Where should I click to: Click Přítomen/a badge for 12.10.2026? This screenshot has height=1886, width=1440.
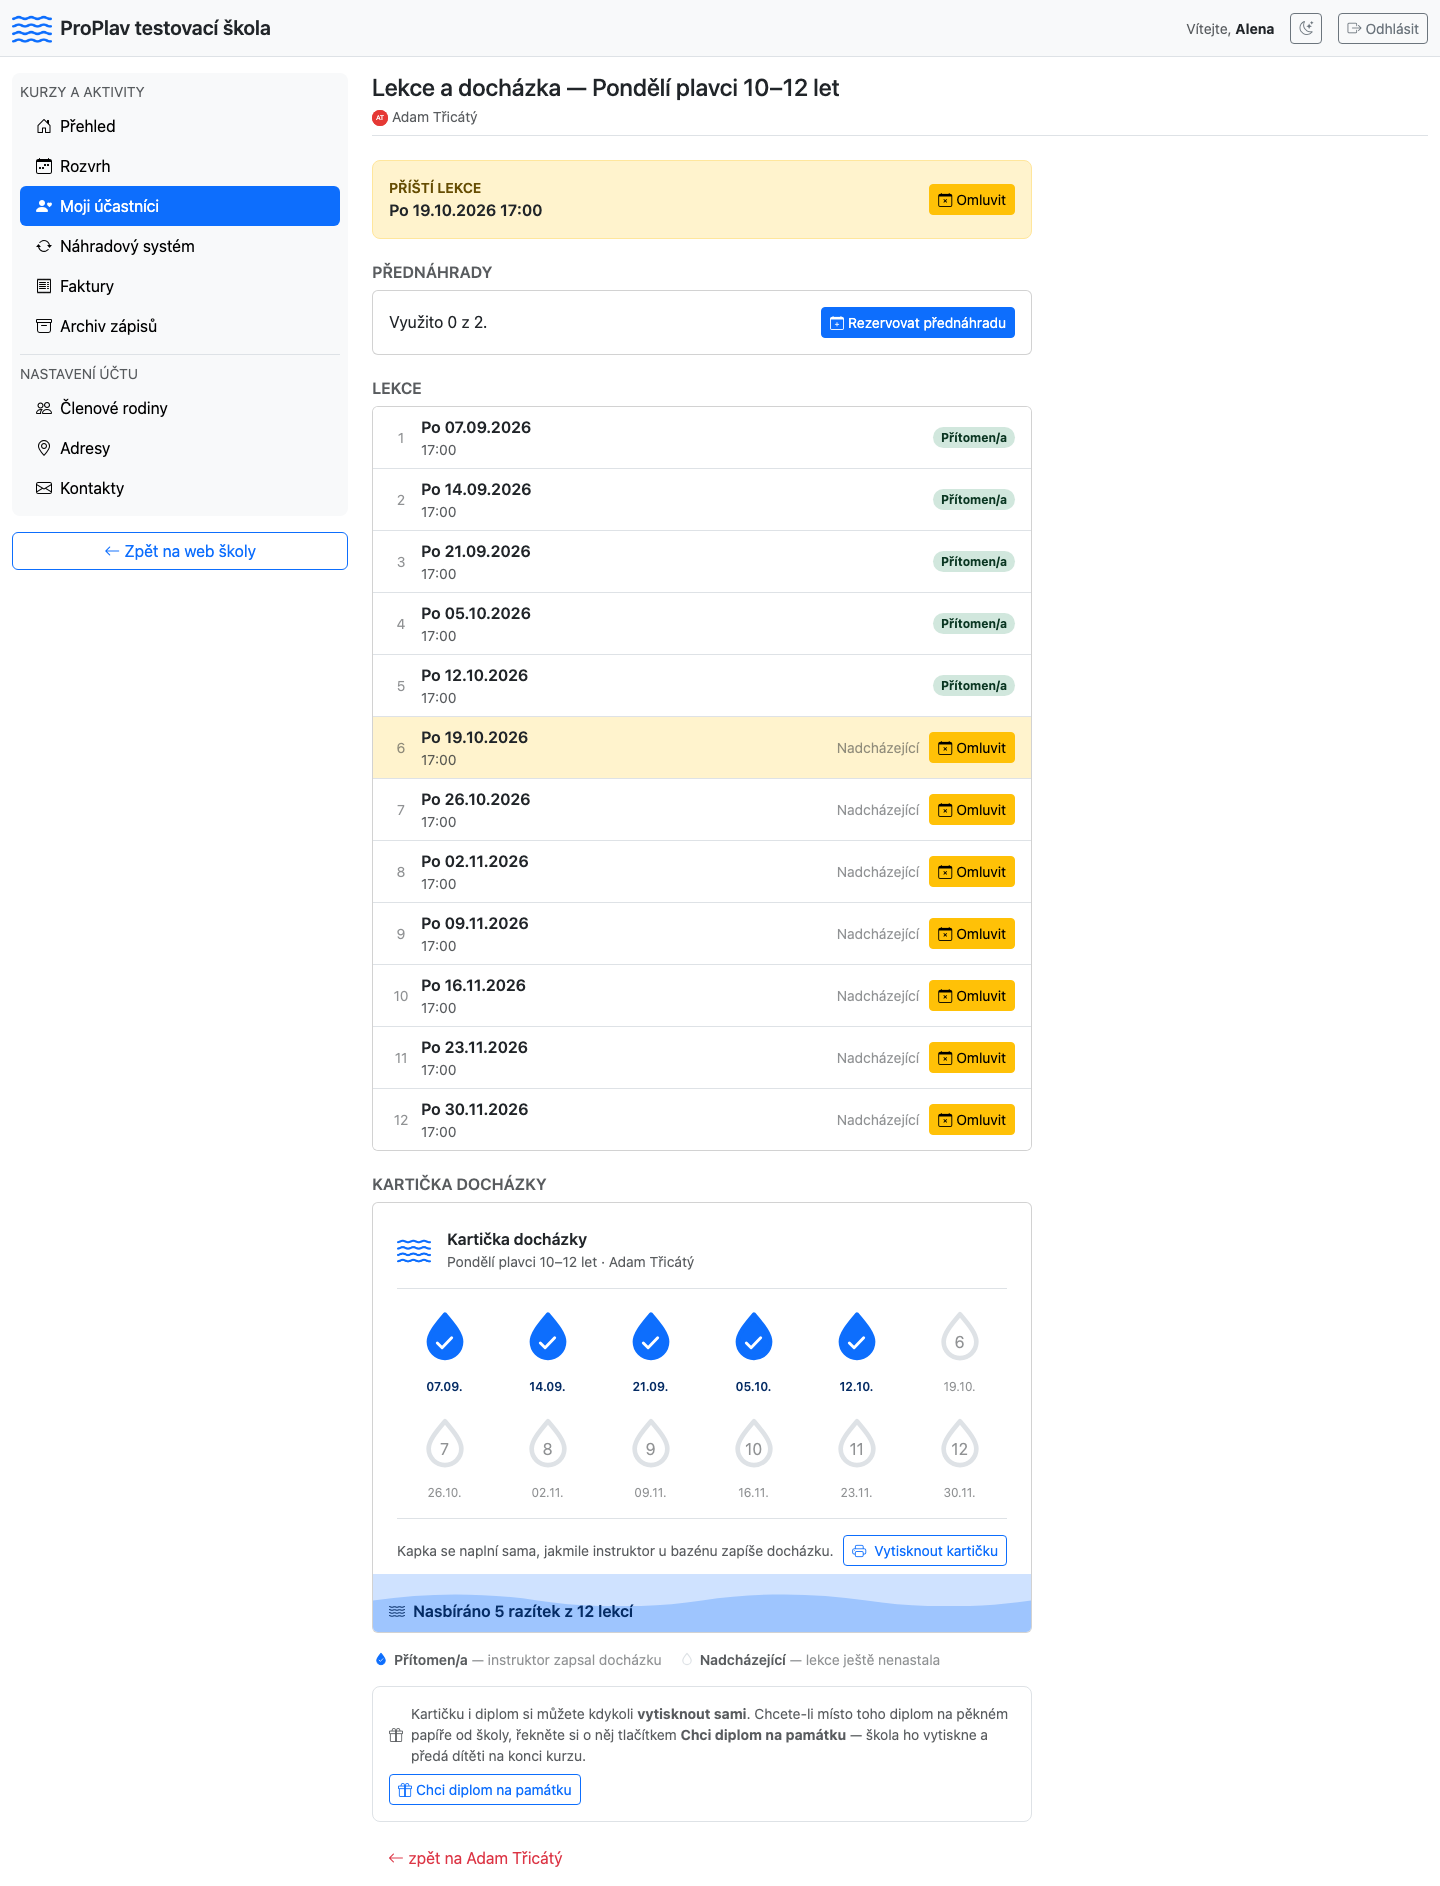tap(974, 686)
